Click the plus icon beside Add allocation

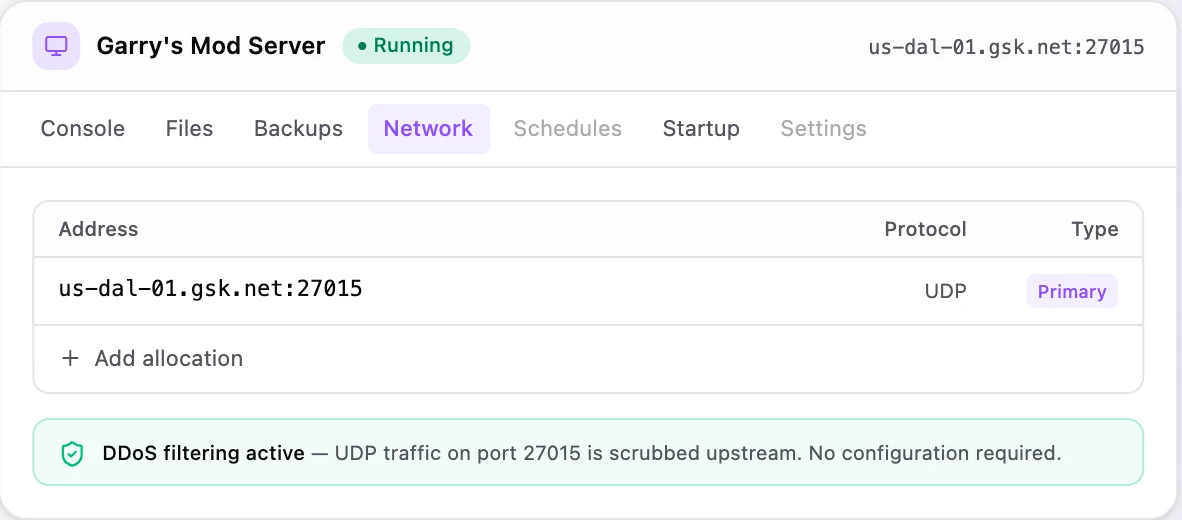70,358
